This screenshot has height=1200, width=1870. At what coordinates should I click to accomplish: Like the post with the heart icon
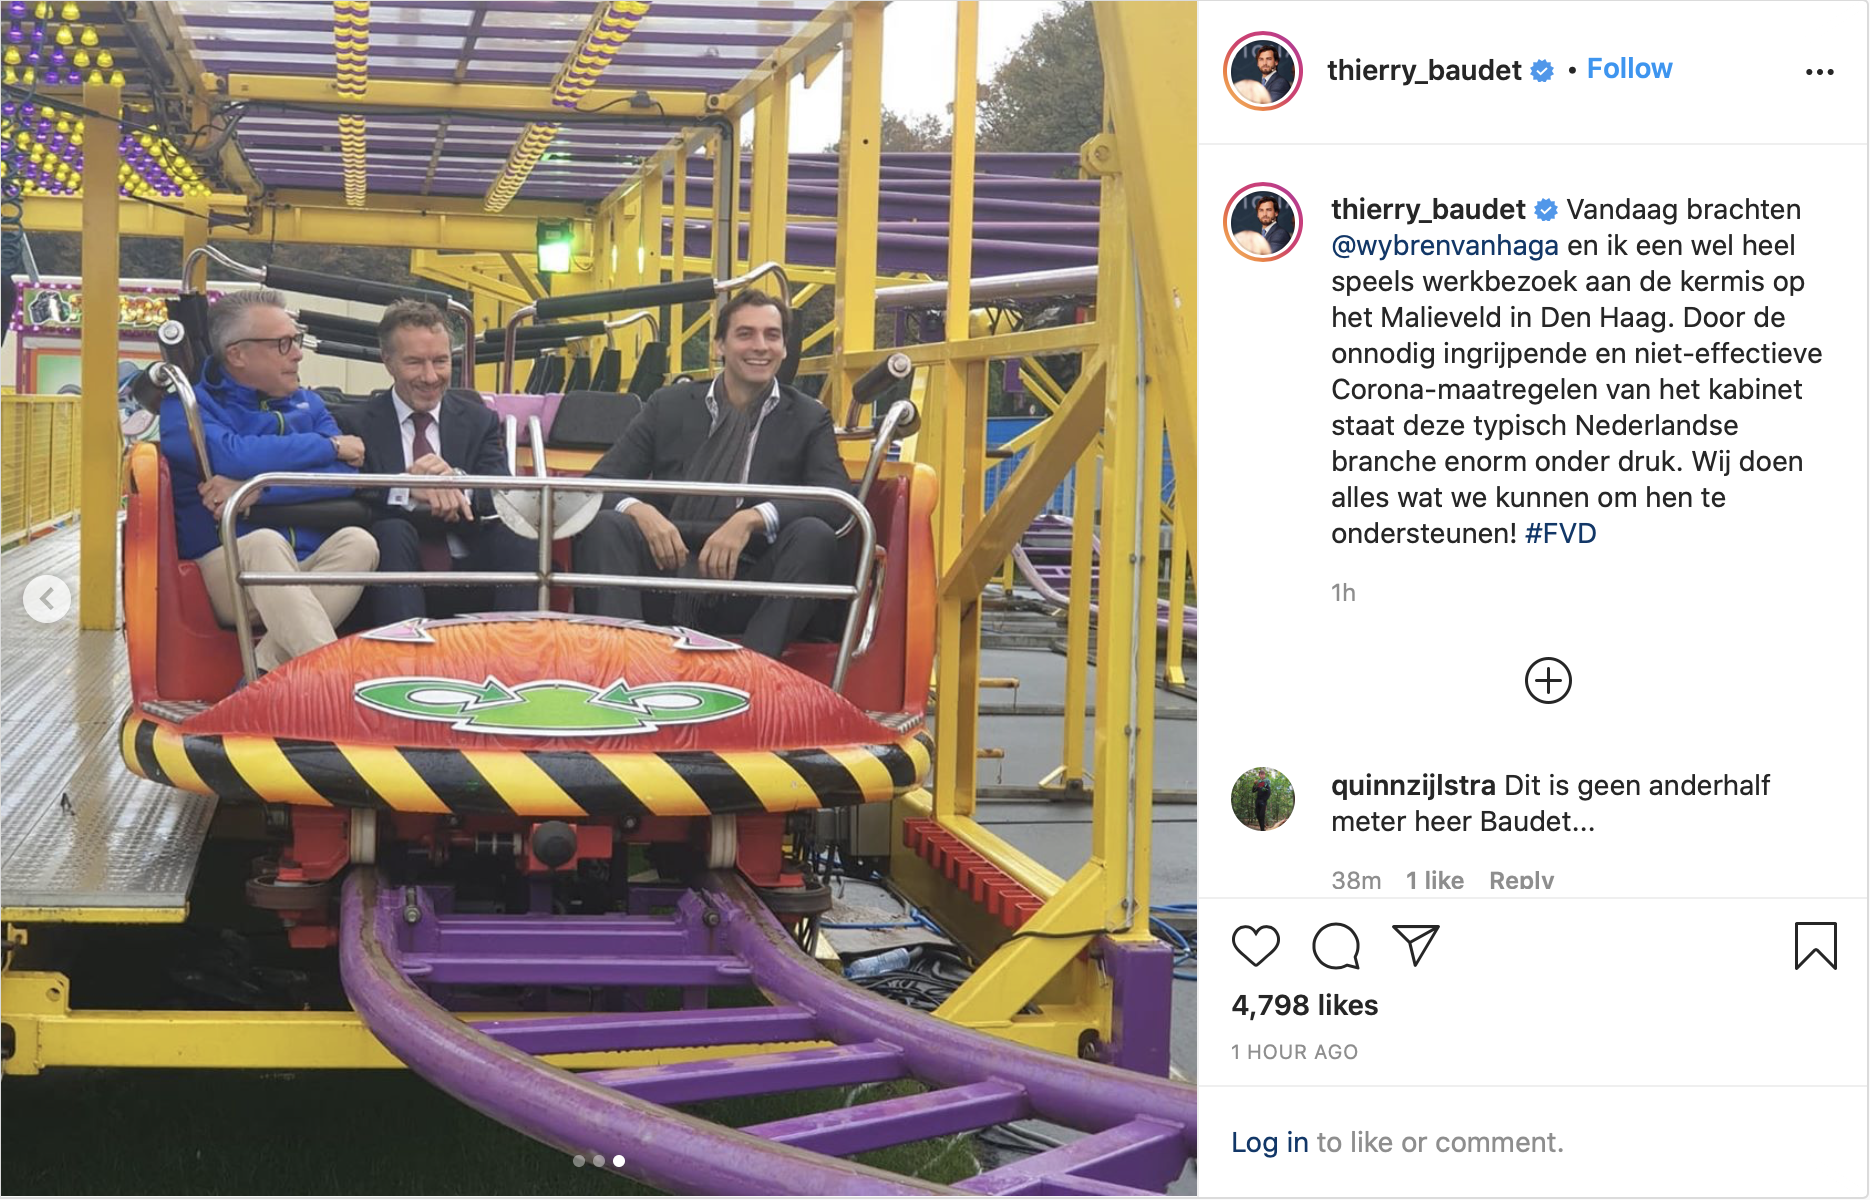click(1255, 946)
